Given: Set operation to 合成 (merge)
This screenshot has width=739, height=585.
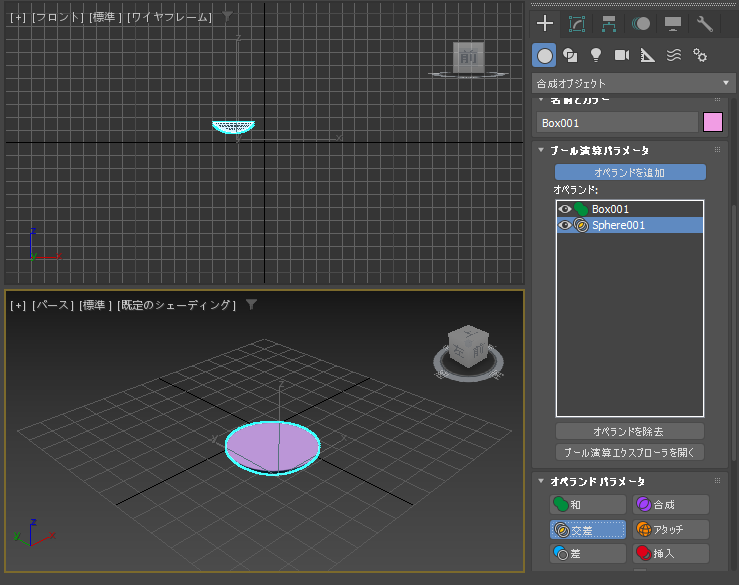Looking at the screenshot, I should pos(671,504).
